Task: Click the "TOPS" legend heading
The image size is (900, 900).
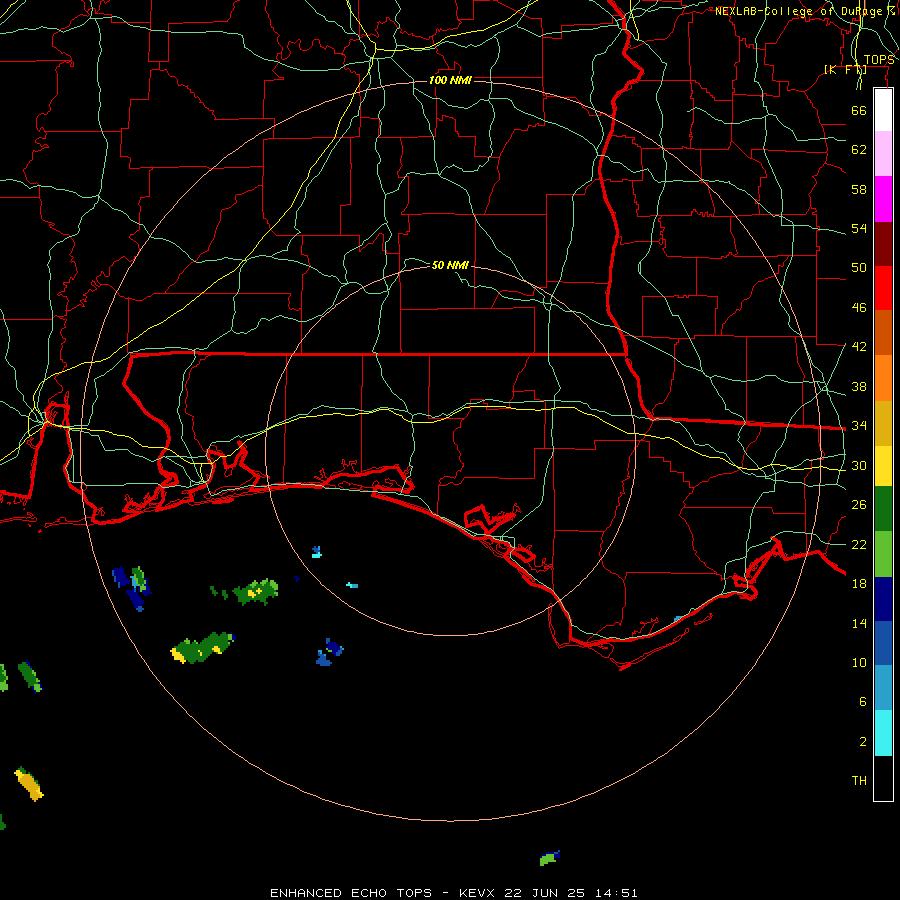Action: pos(879,60)
